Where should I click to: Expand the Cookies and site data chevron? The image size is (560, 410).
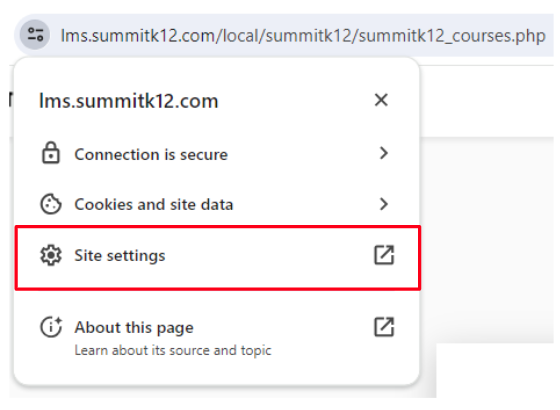tap(384, 204)
